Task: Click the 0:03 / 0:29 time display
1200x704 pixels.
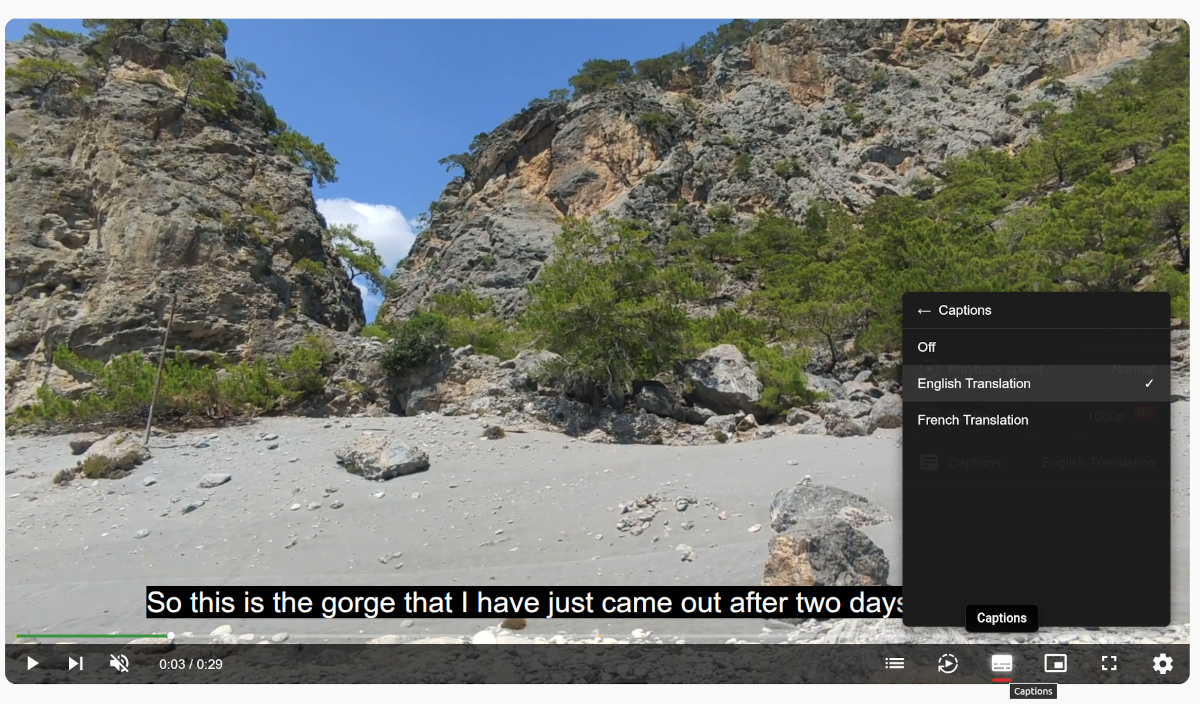Action: click(x=191, y=664)
